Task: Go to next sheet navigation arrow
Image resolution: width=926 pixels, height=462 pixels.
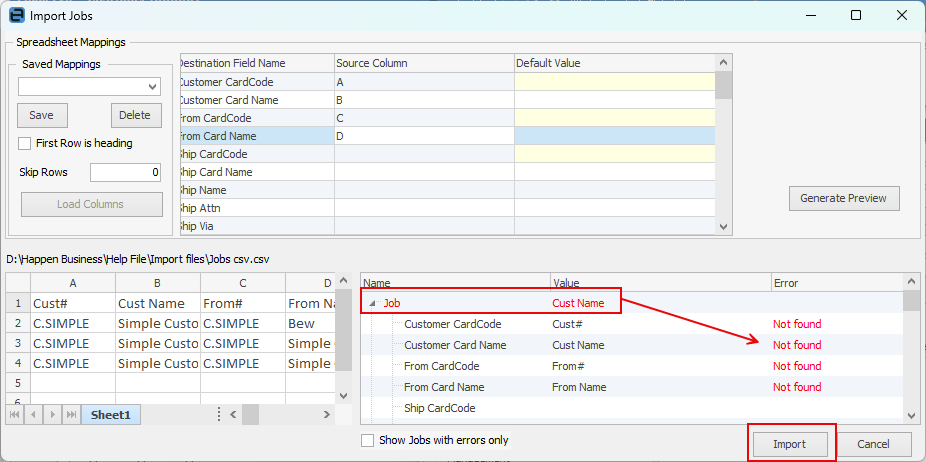Action: pyautogui.click(x=53, y=415)
